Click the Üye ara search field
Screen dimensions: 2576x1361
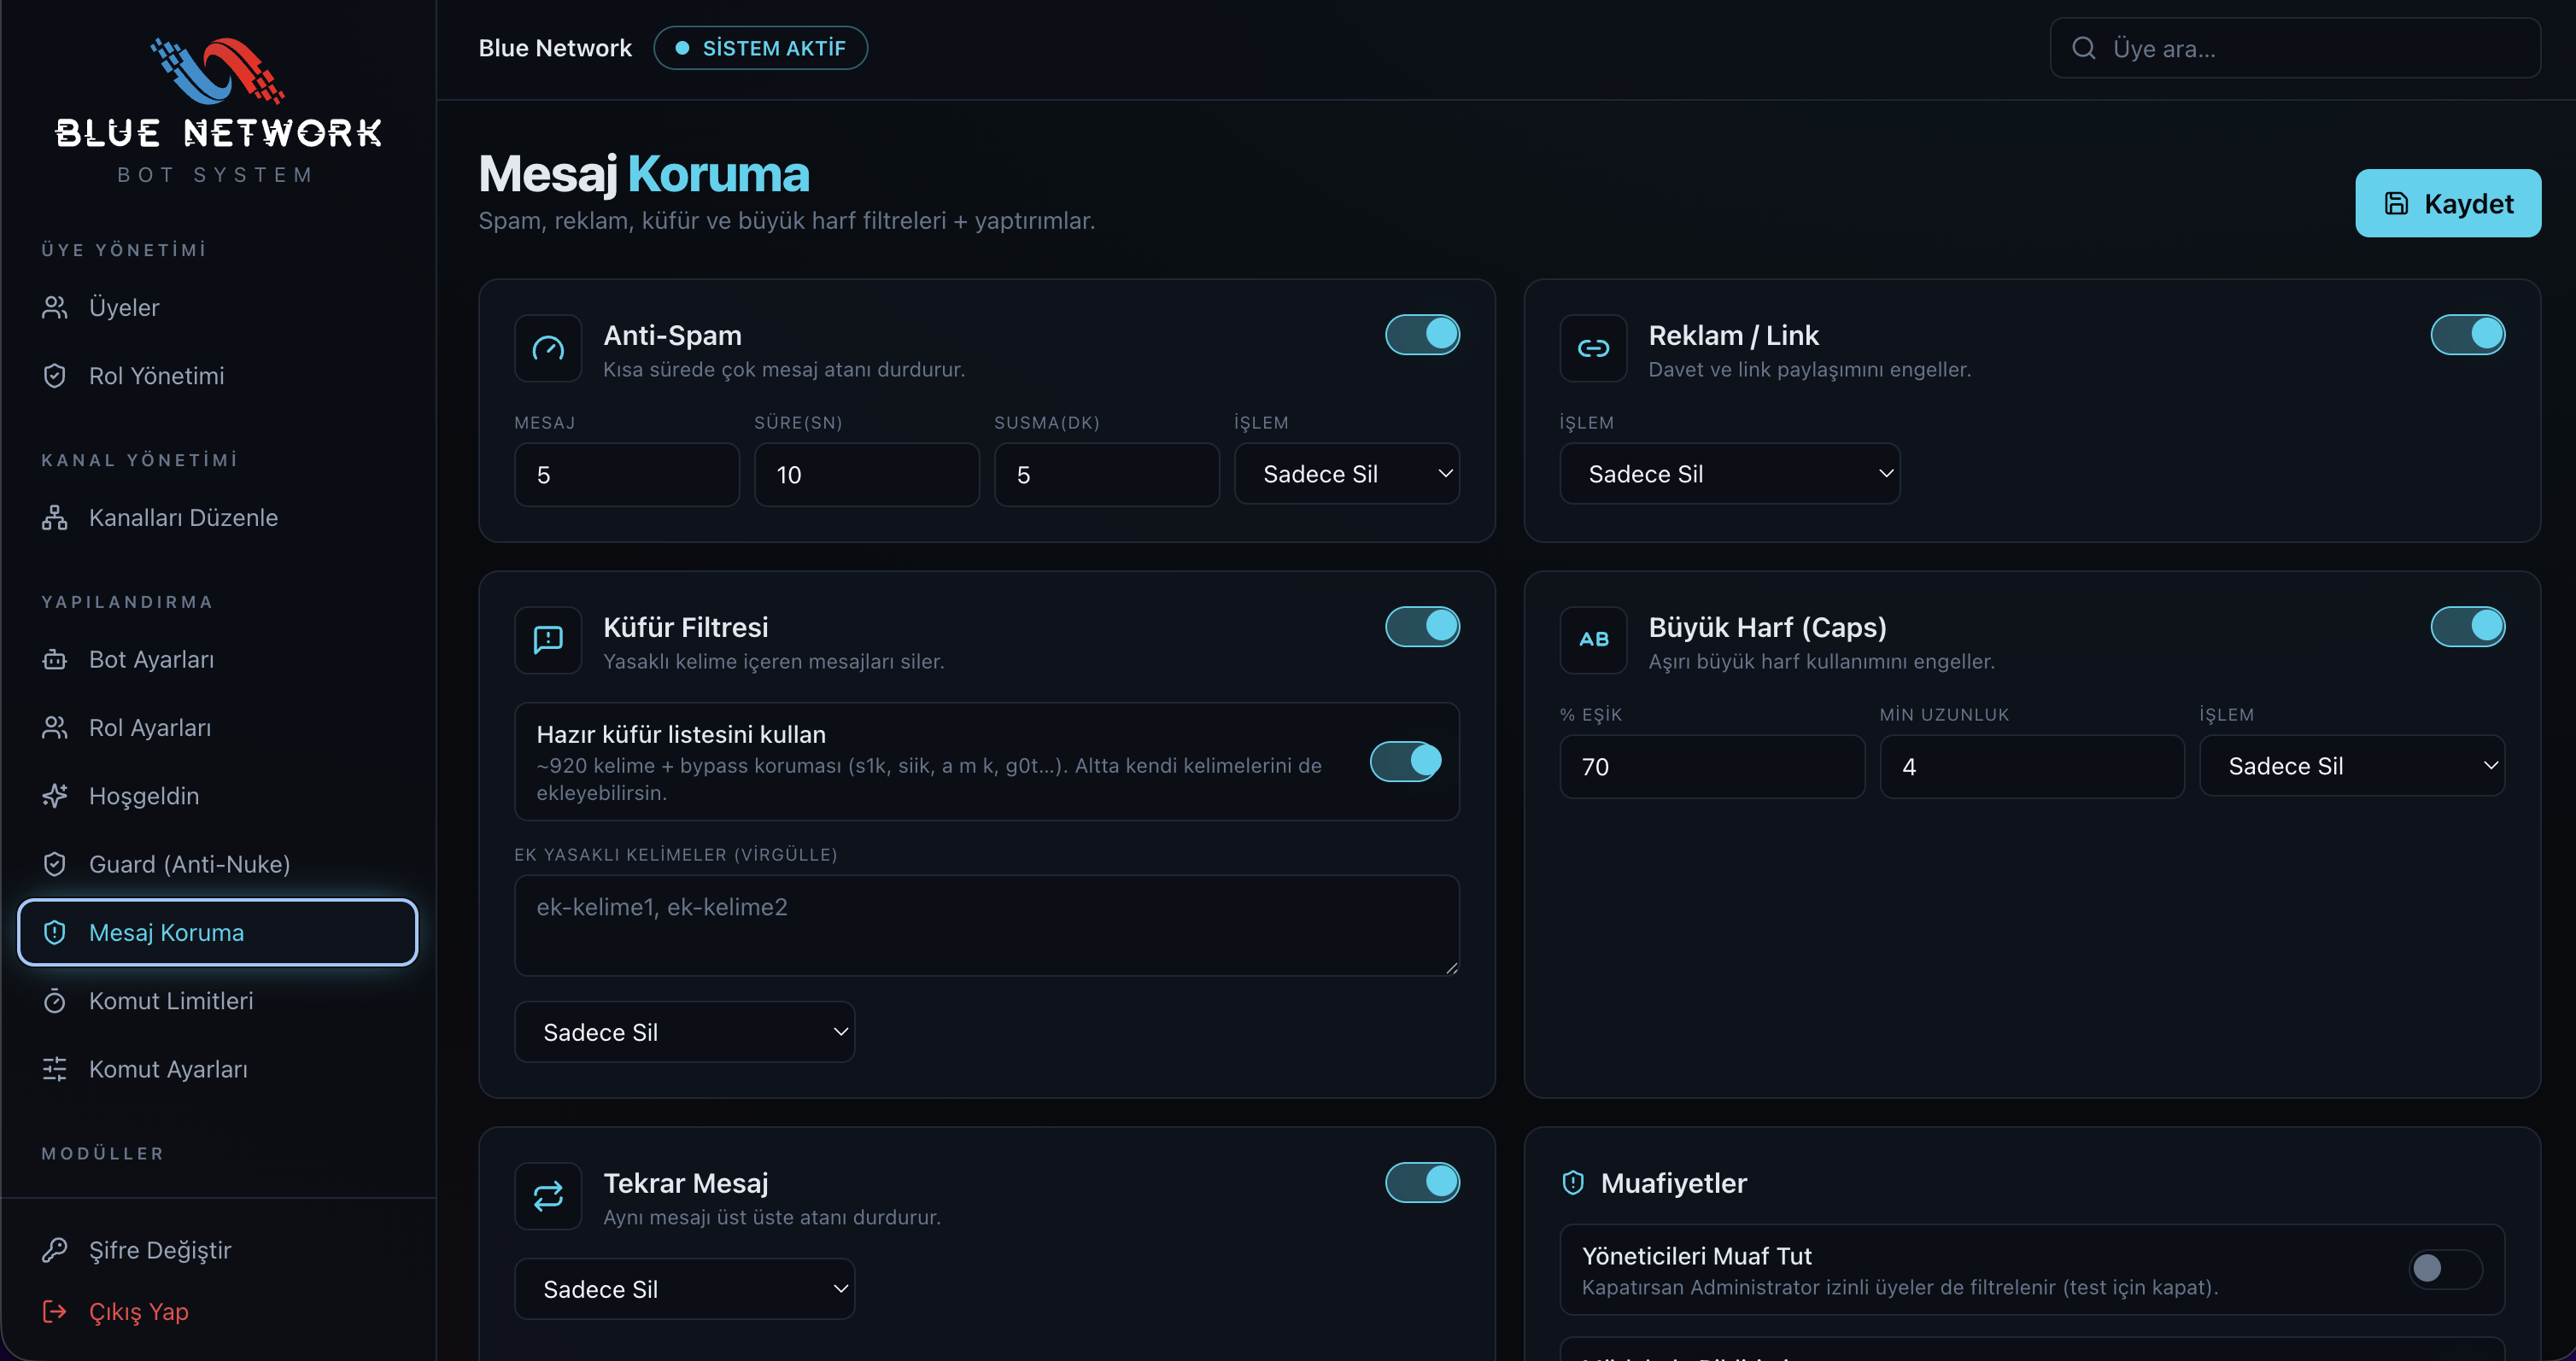[2295, 48]
